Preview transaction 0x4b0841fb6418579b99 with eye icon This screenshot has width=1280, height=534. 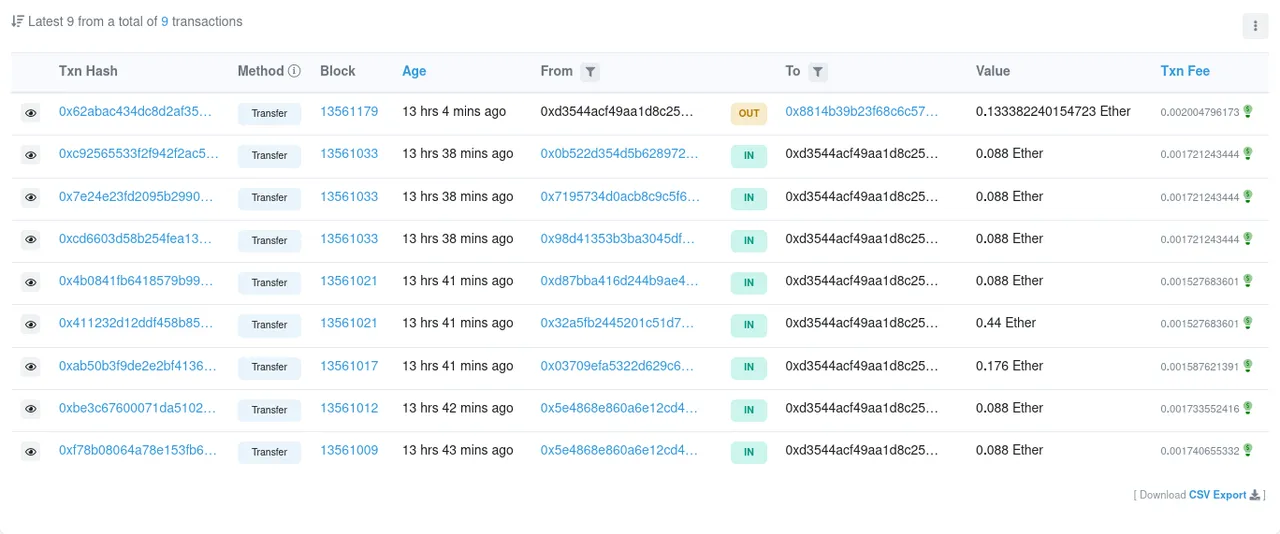pyautogui.click(x=31, y=282)
